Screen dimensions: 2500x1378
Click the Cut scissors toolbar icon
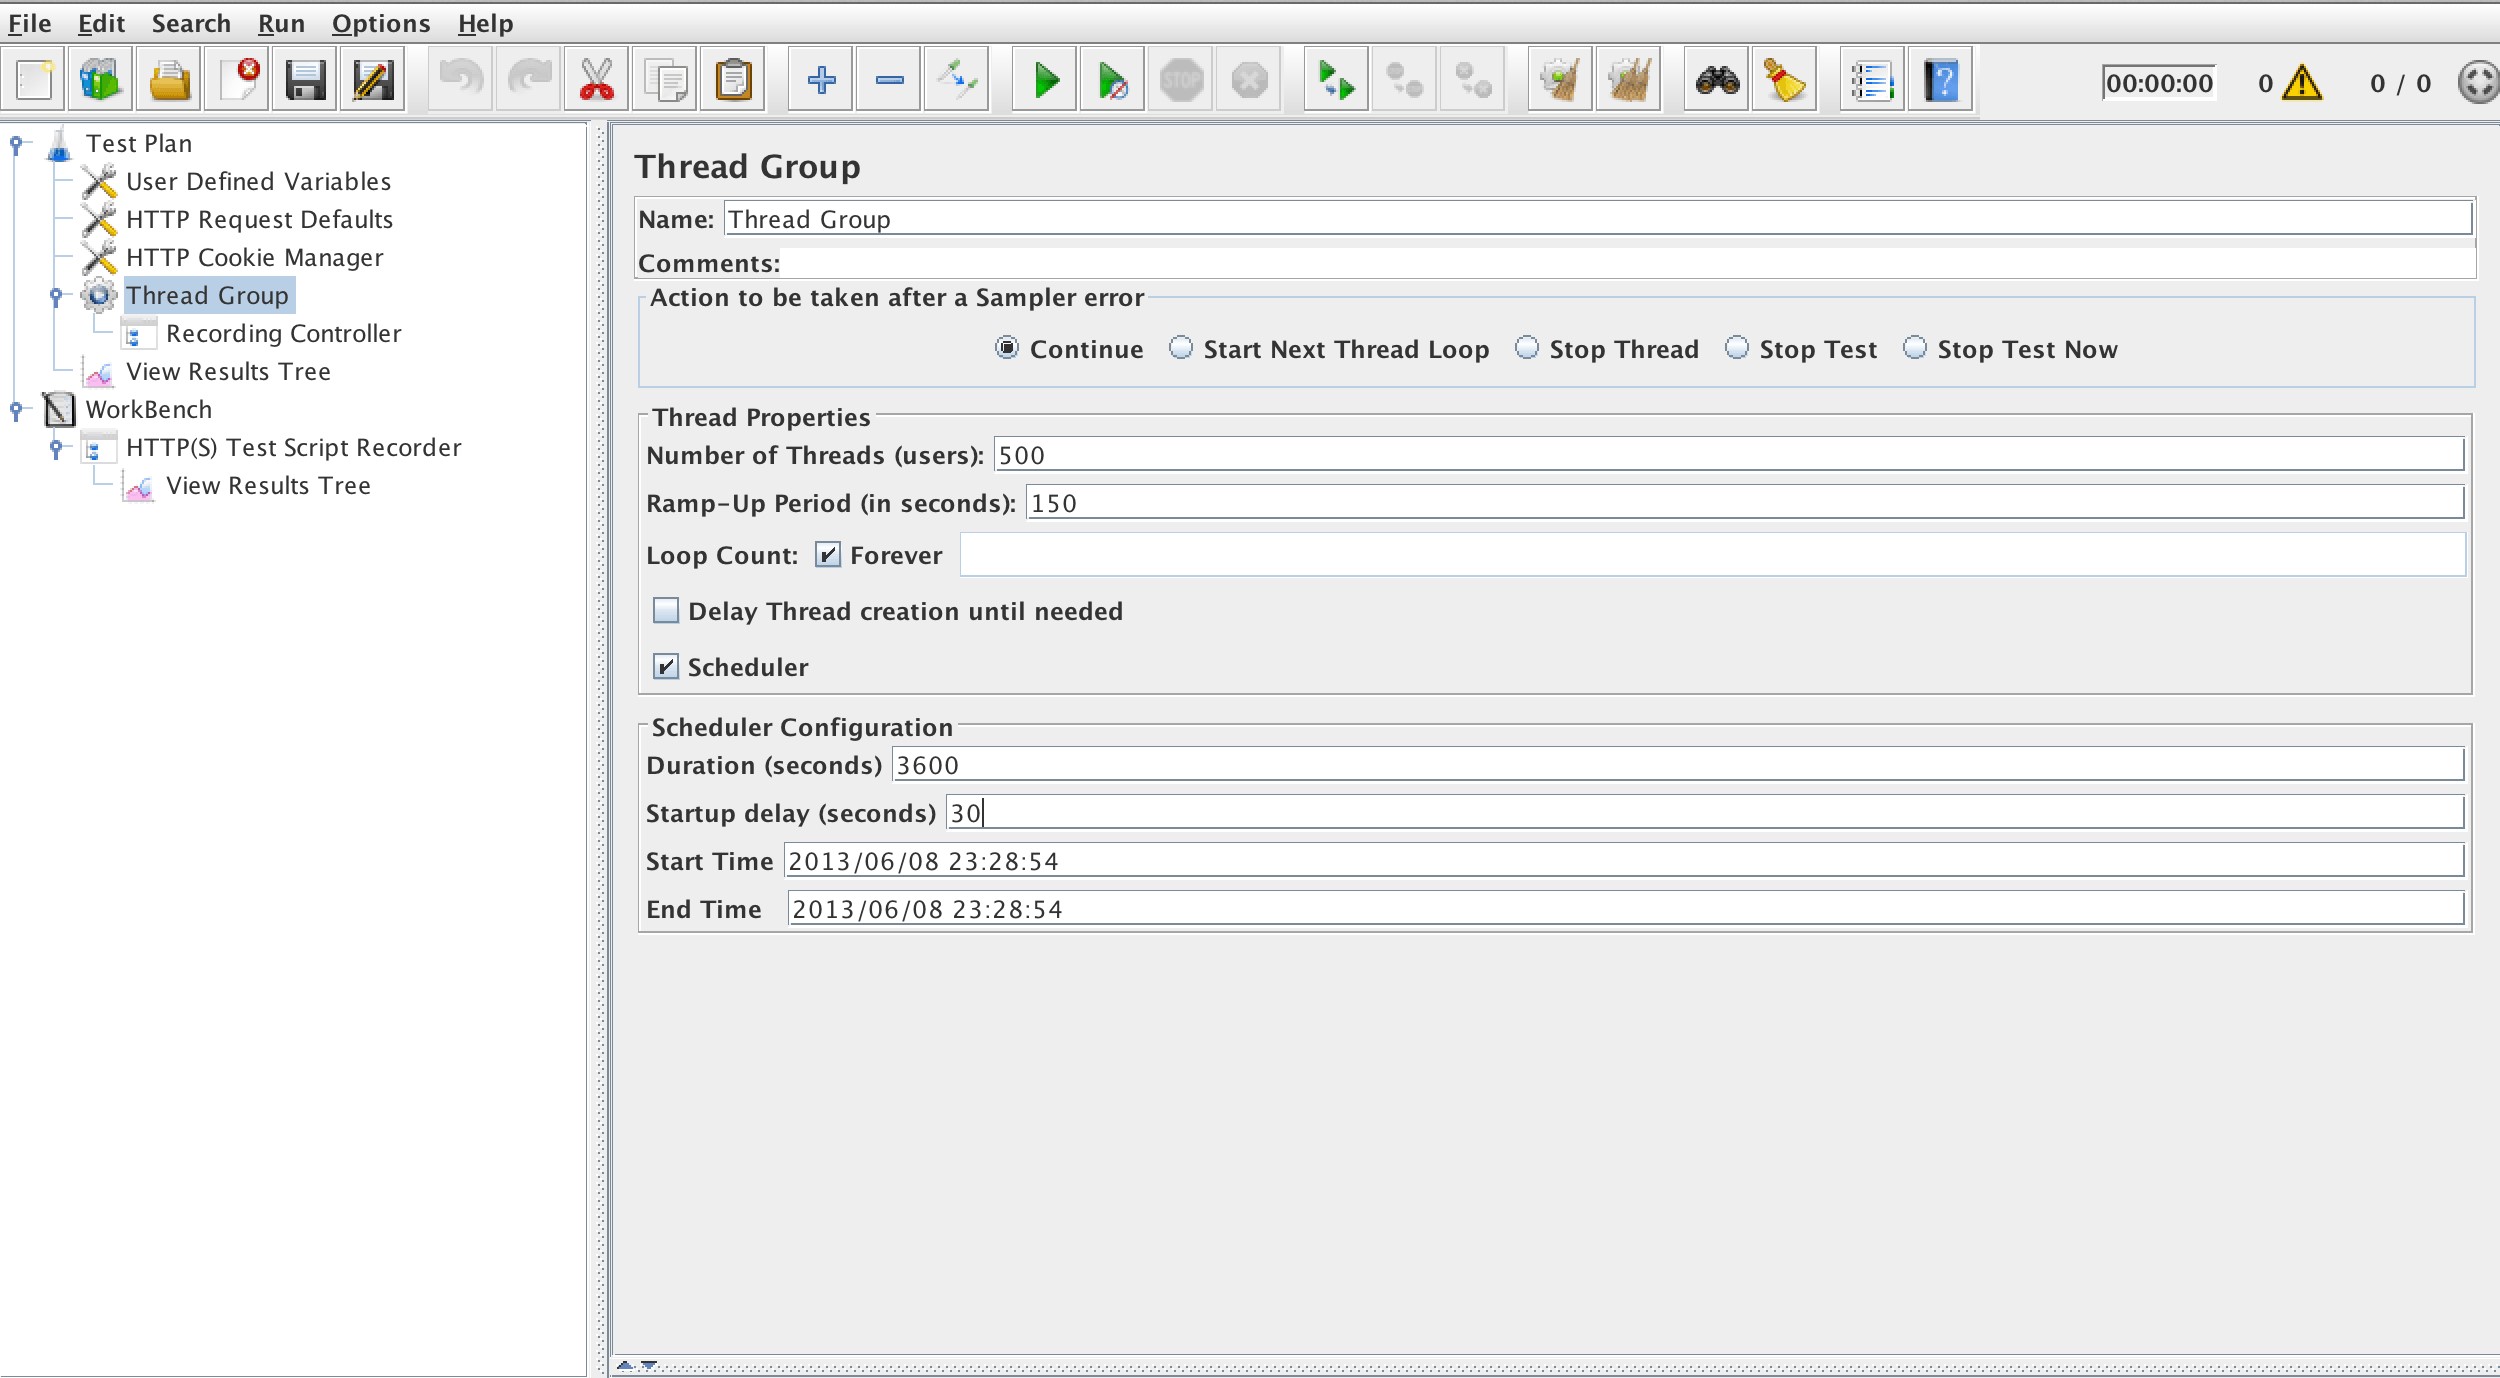(597, 80)
